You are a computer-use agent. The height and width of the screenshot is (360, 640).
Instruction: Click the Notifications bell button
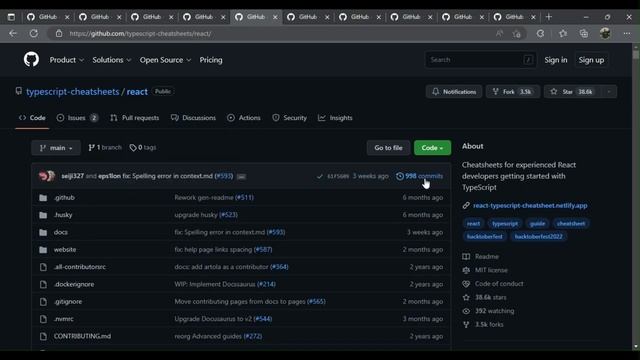pos(454,91)
